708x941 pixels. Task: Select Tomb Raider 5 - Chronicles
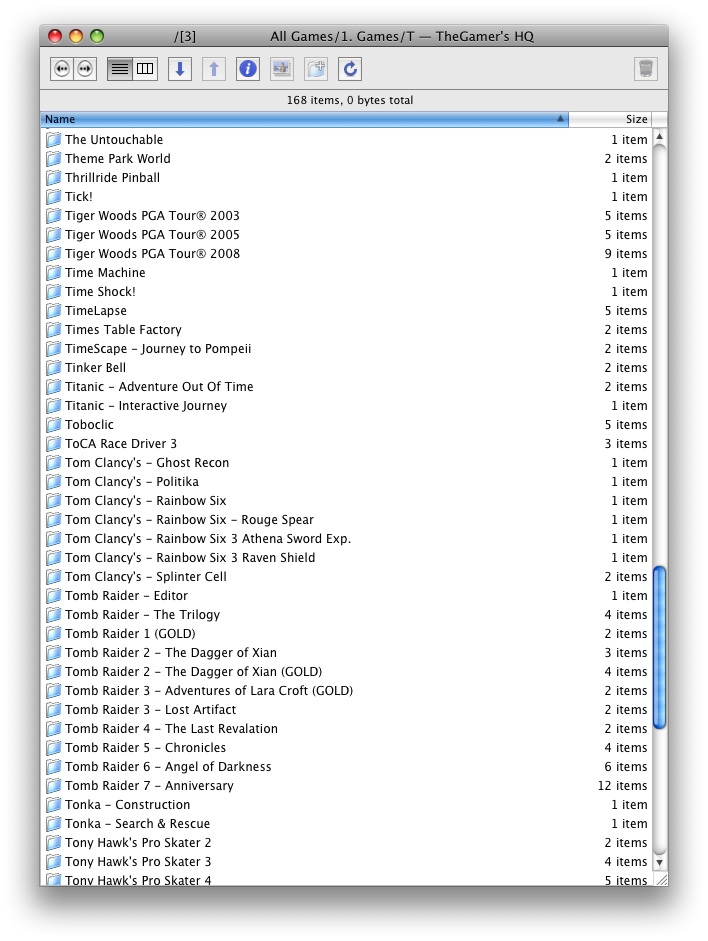(x=145, y=748)
